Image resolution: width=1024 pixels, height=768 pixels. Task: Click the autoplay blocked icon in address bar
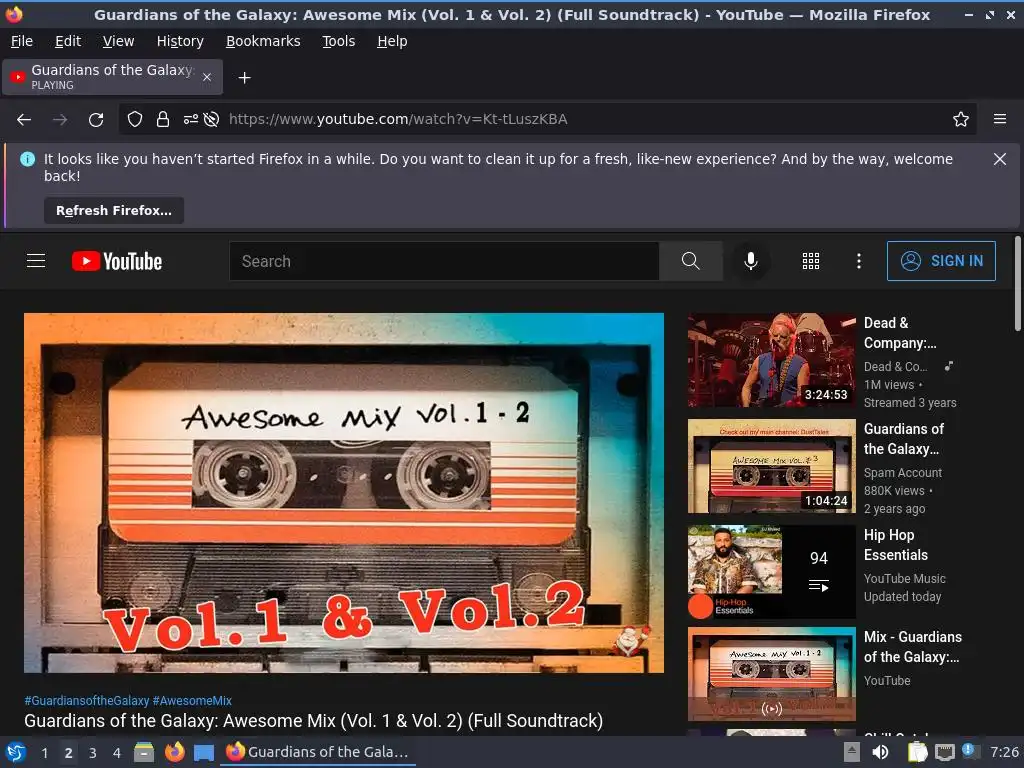(211, 120)
